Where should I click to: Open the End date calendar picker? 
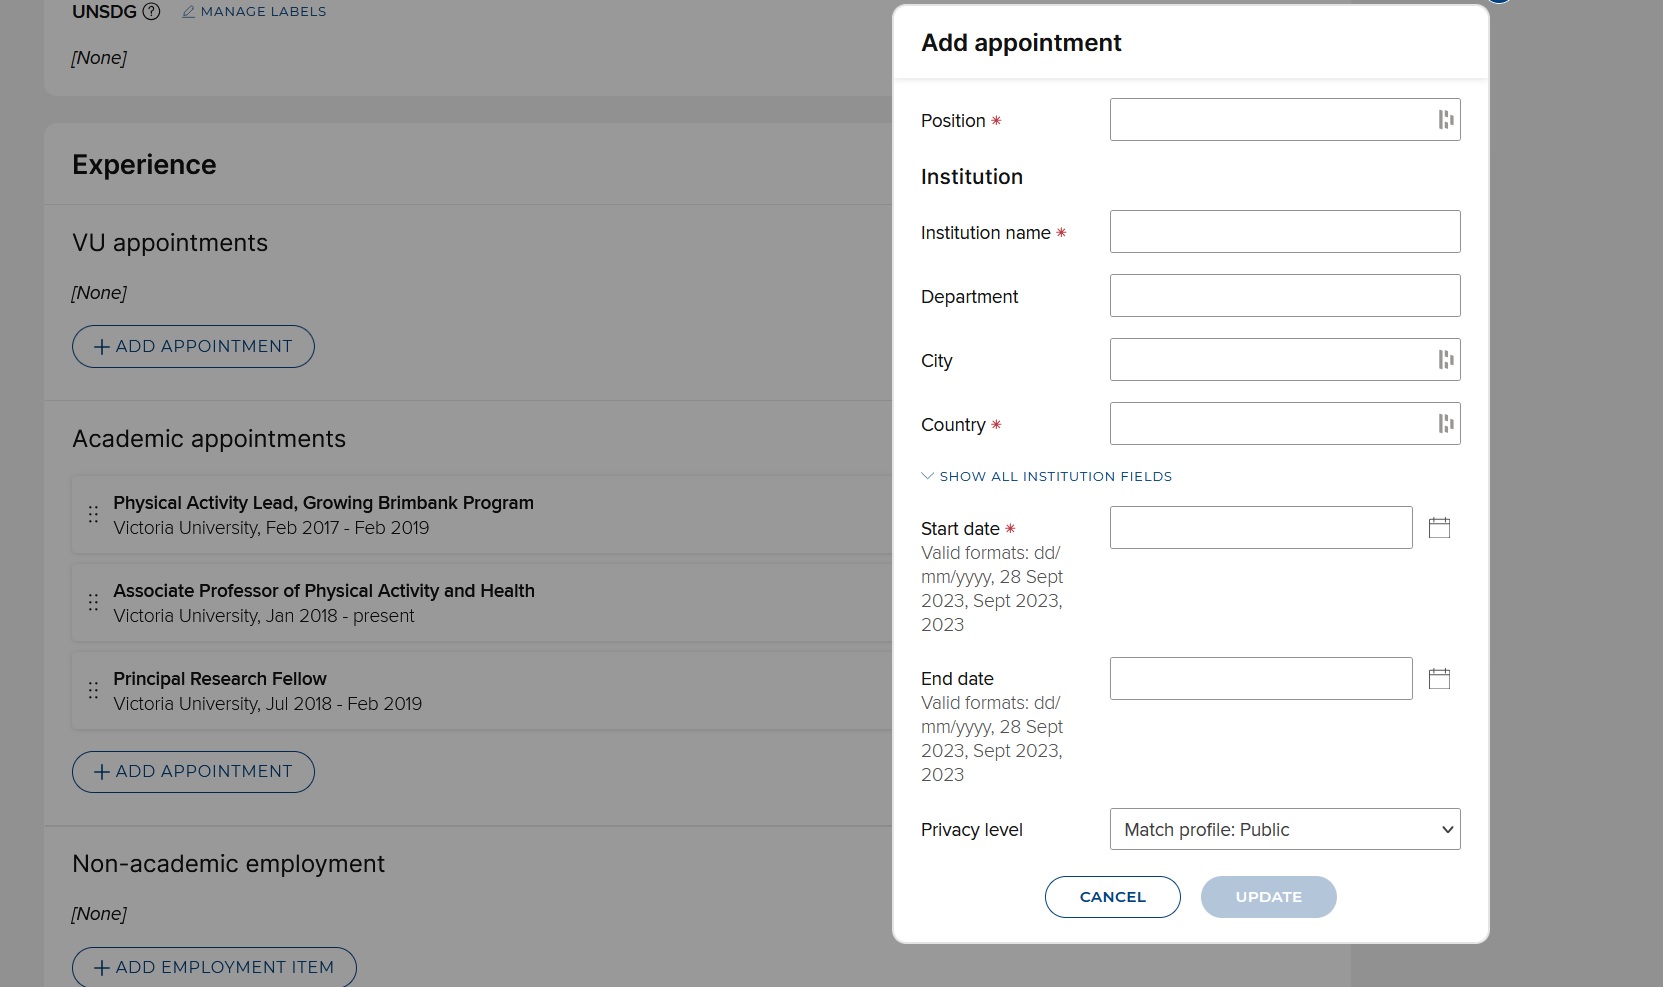click(x=1439, y=679)
